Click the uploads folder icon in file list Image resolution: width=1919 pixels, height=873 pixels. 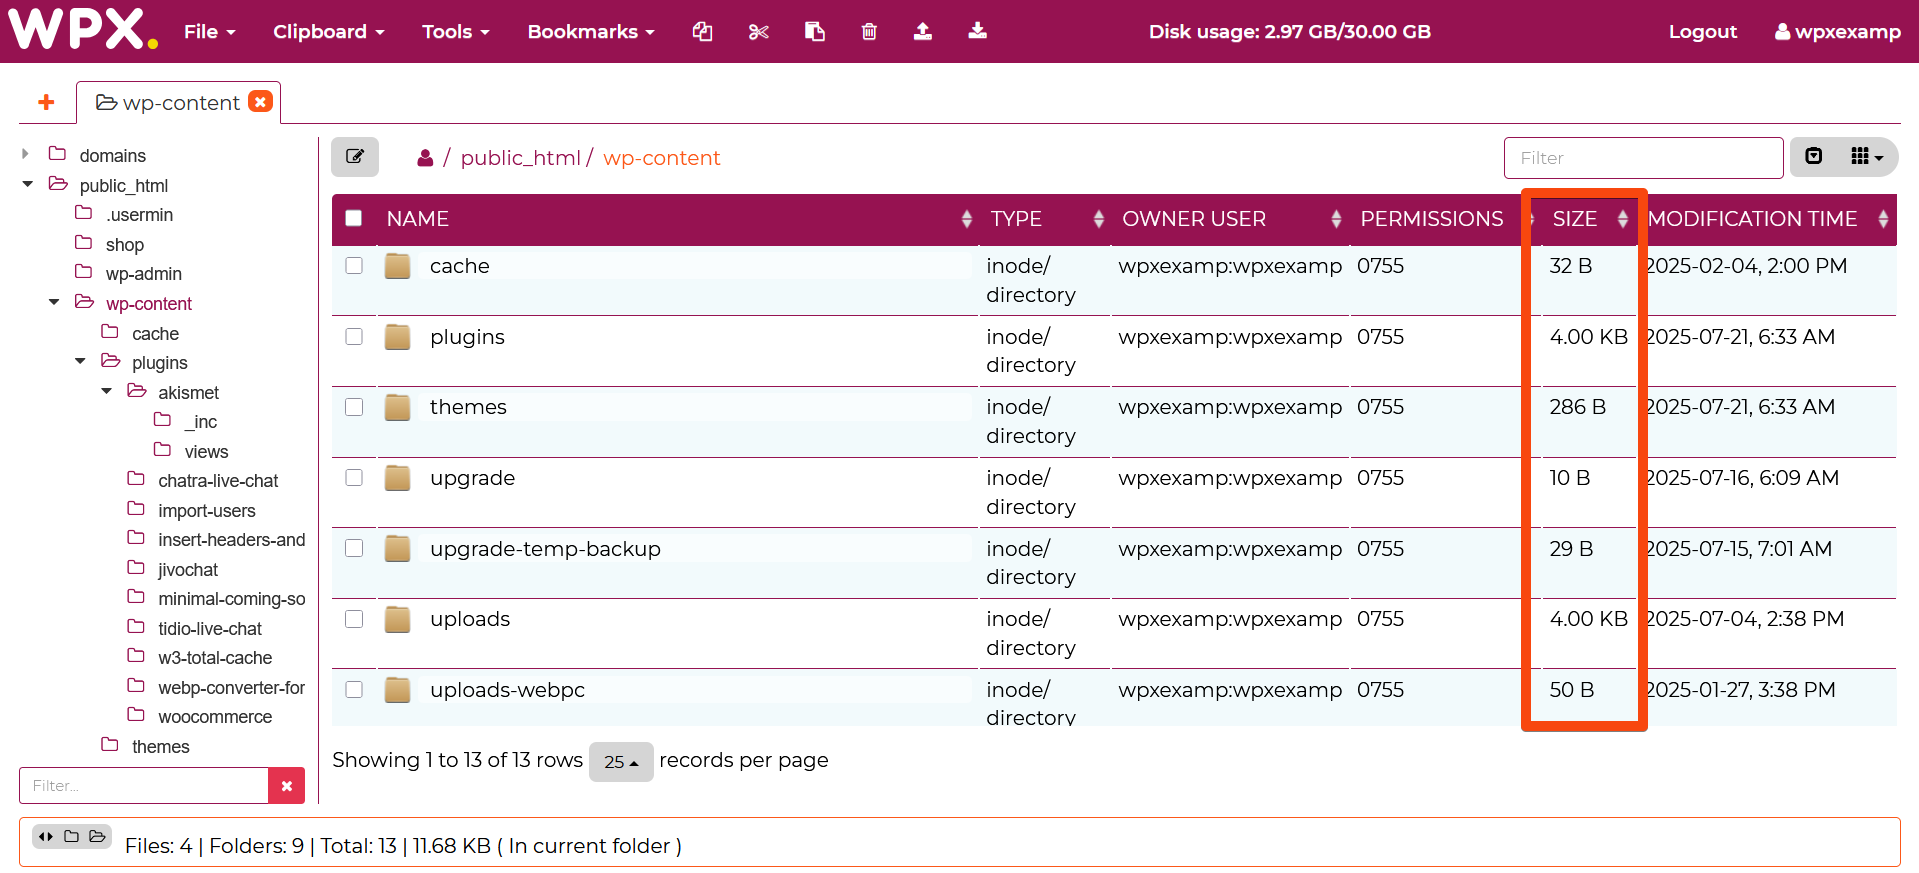pyautogui.click(x=398, y=619)
